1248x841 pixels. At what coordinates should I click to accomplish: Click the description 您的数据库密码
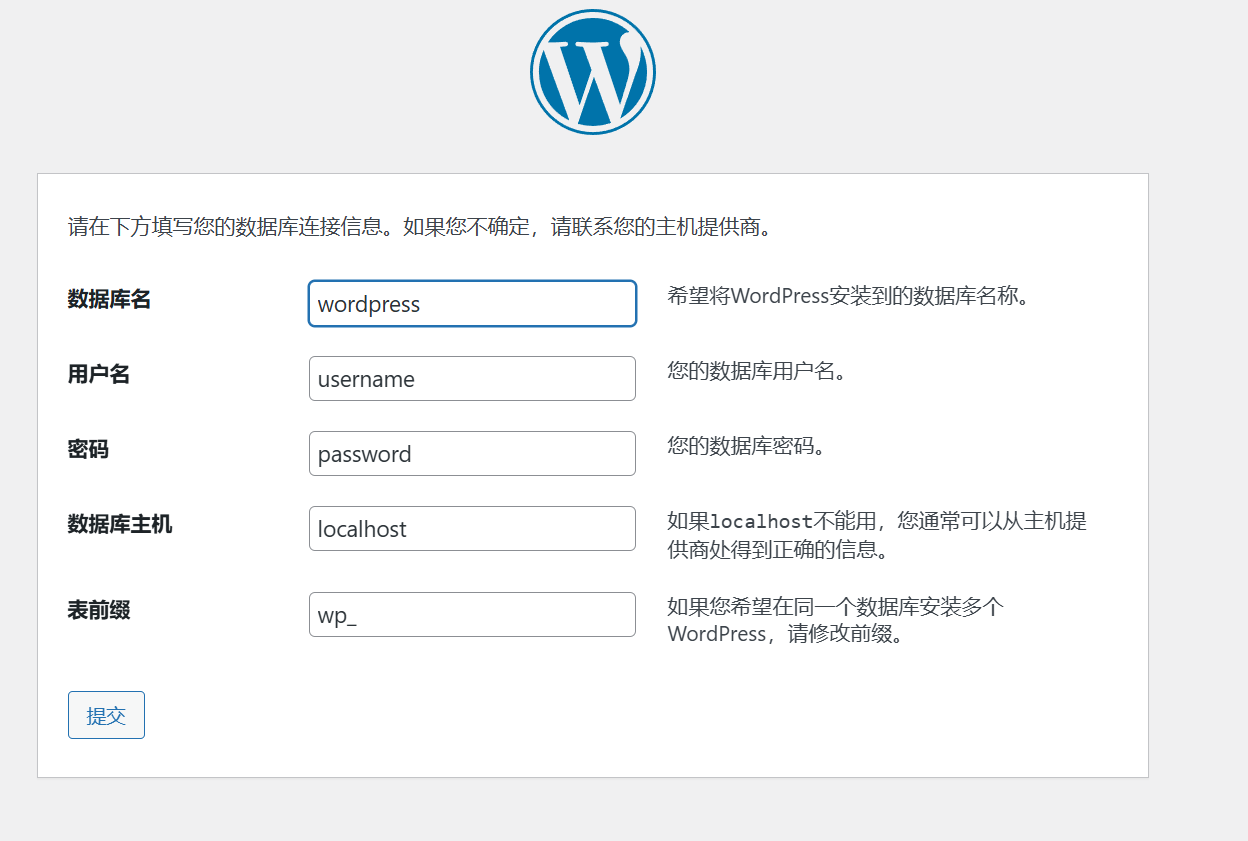(746, 446)
